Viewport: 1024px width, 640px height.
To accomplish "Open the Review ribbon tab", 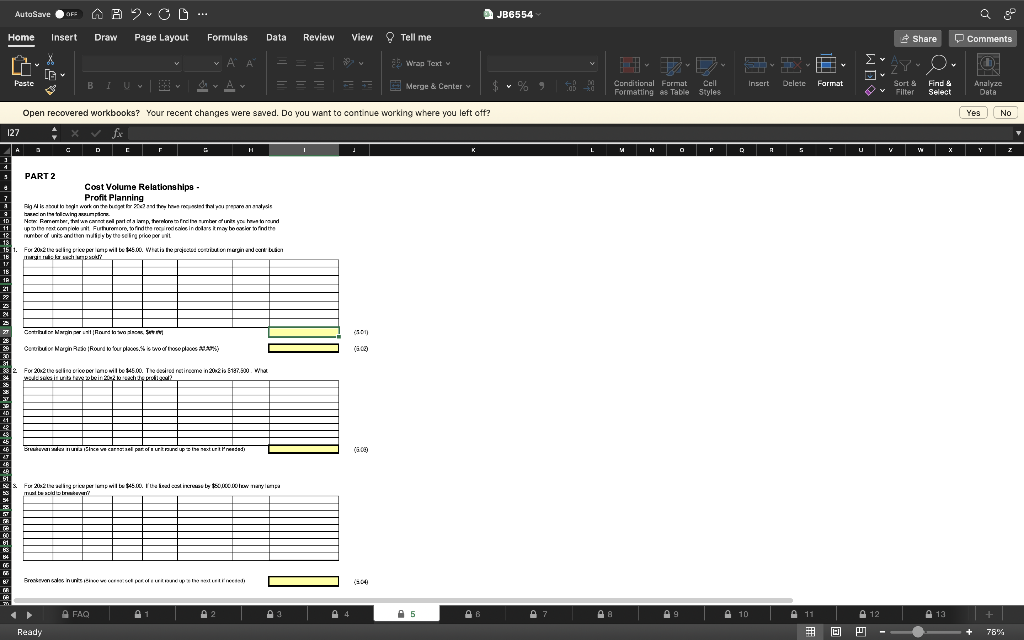I will 318,37.
